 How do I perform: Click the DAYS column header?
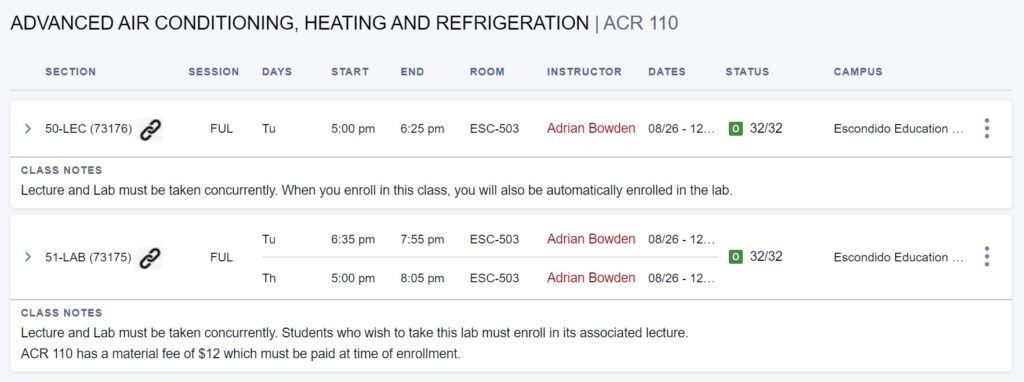coord(277,72)
